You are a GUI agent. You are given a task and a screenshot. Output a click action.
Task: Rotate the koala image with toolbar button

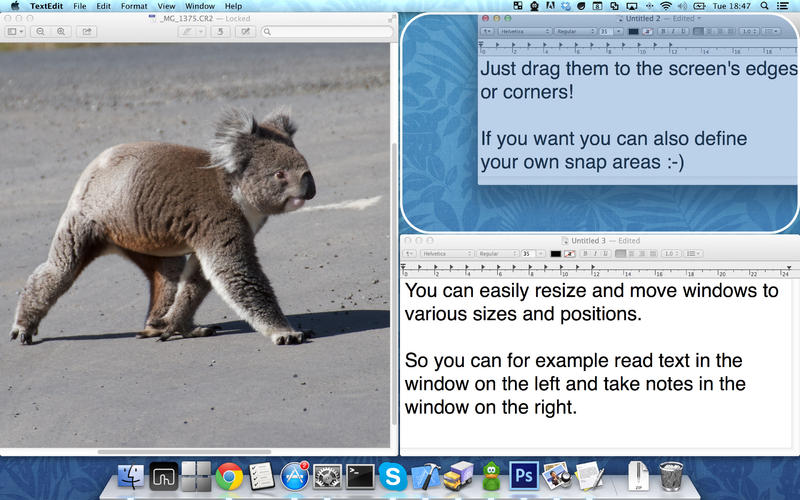click(x=220, y=32)
